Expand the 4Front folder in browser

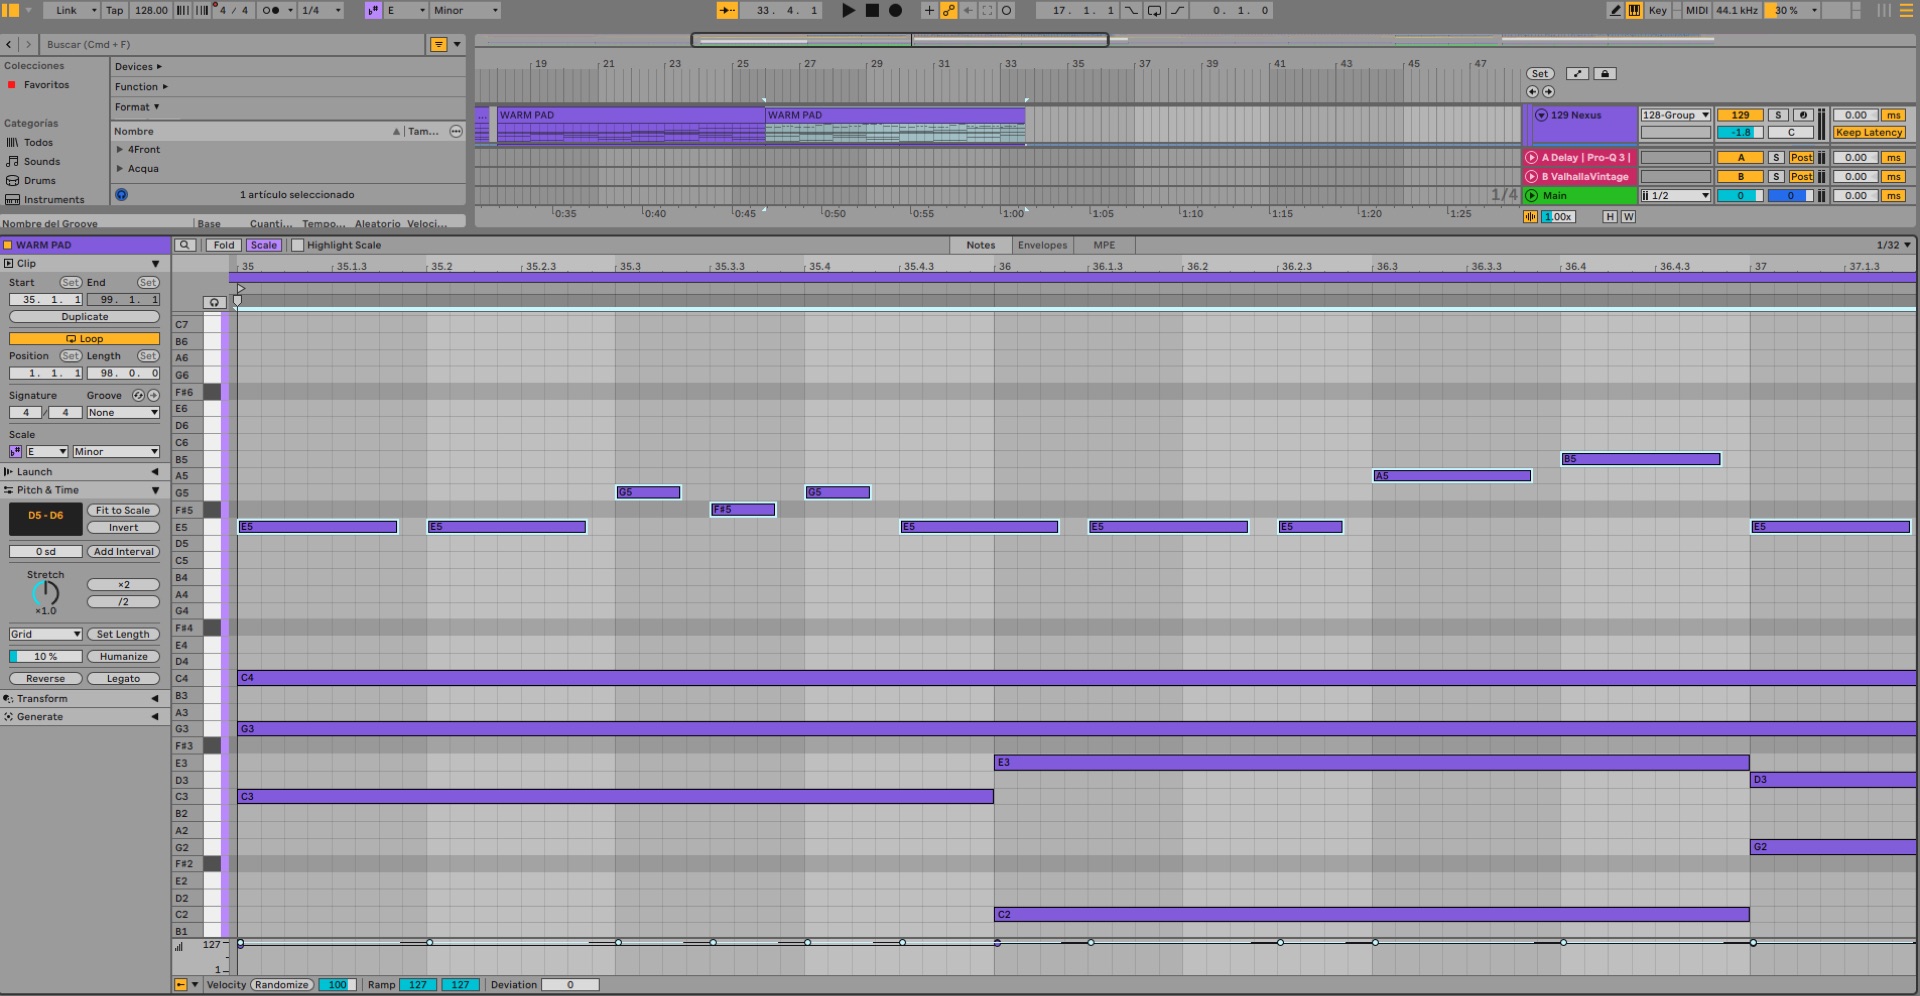pos(120,150)
